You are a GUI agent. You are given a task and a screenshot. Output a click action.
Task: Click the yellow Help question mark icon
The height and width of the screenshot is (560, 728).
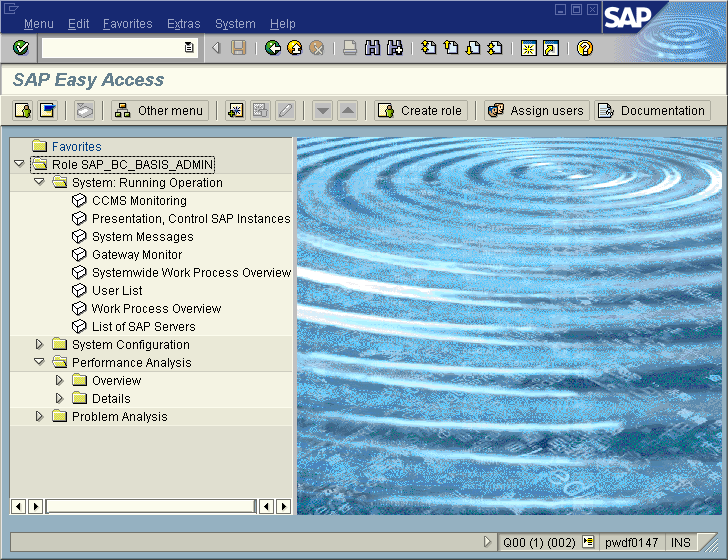(x=585, y=48)
